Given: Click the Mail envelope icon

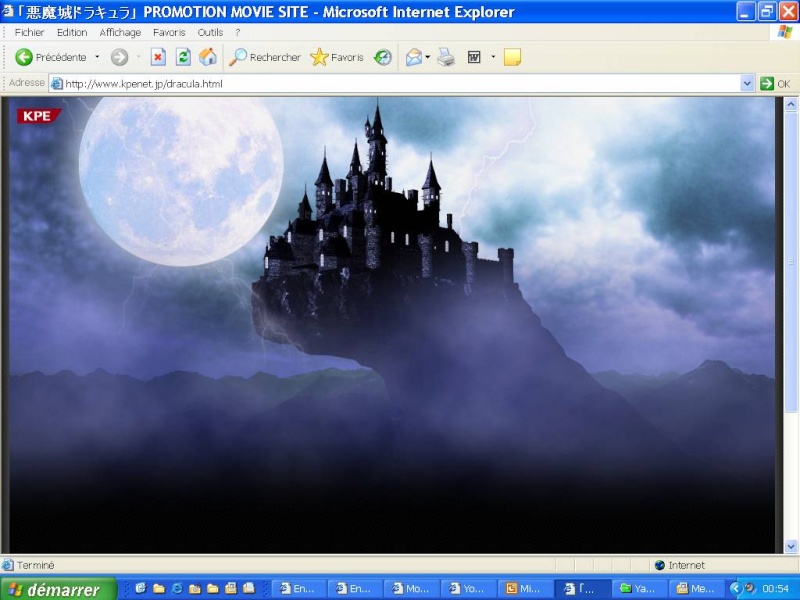Looking at the screenshot, I should (x=414, y=57).
